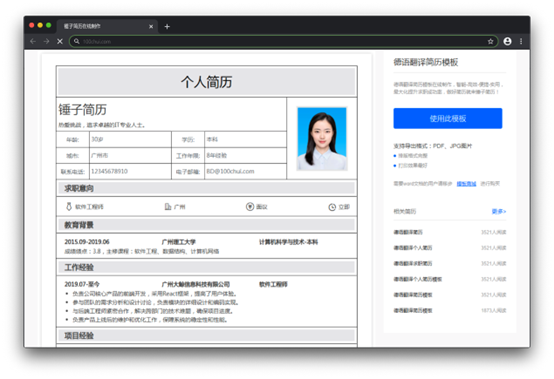Click the 求职意向 section header
This screenshot has width=554, height=379.
[207, 188]
